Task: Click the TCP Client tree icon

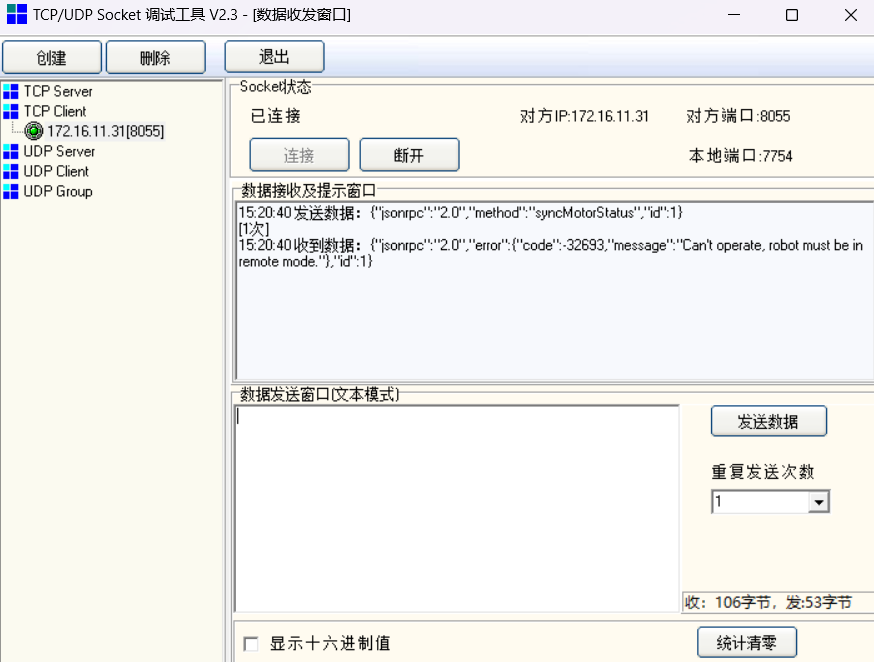Action: pos(11,111)
